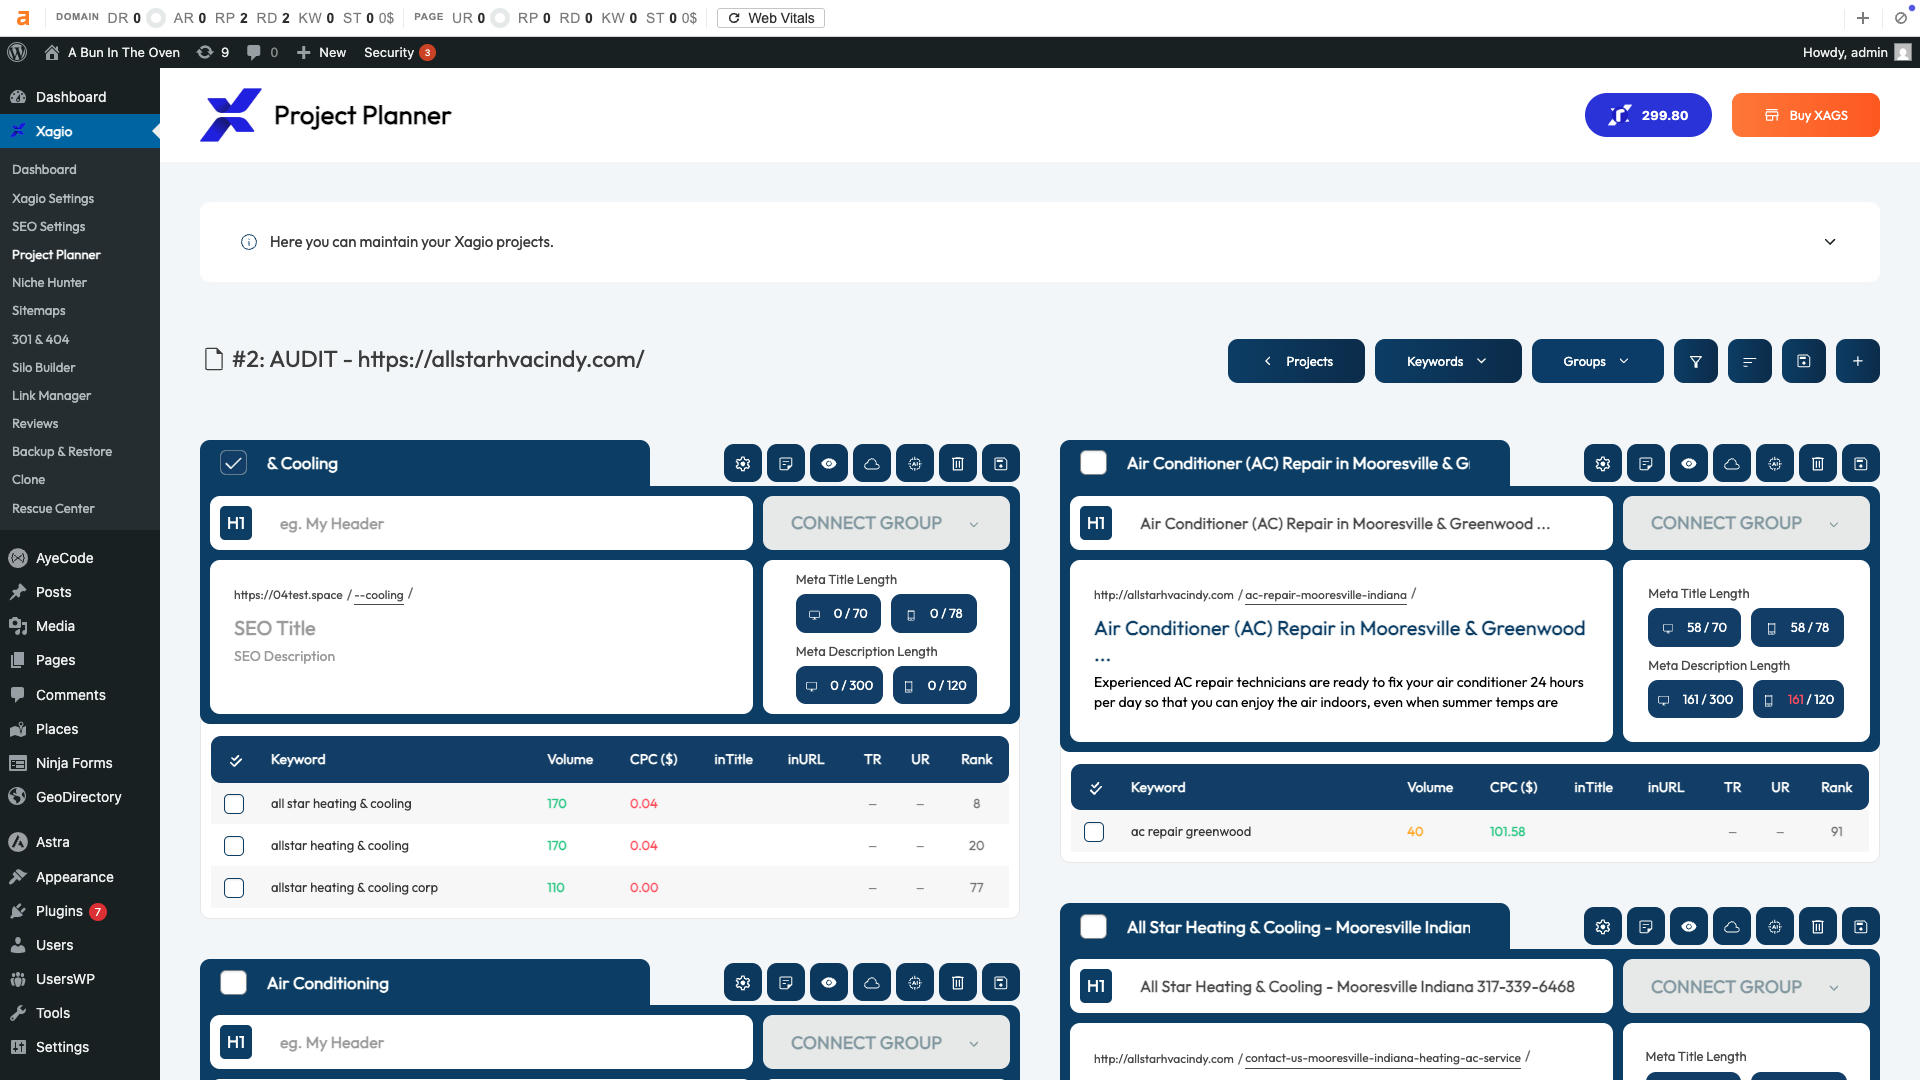The width and height of the screenshot is (1920, 1080).
Task: Check the Air Conditioner (AC) Repair group checkbox
Action: click(1094, 463)
